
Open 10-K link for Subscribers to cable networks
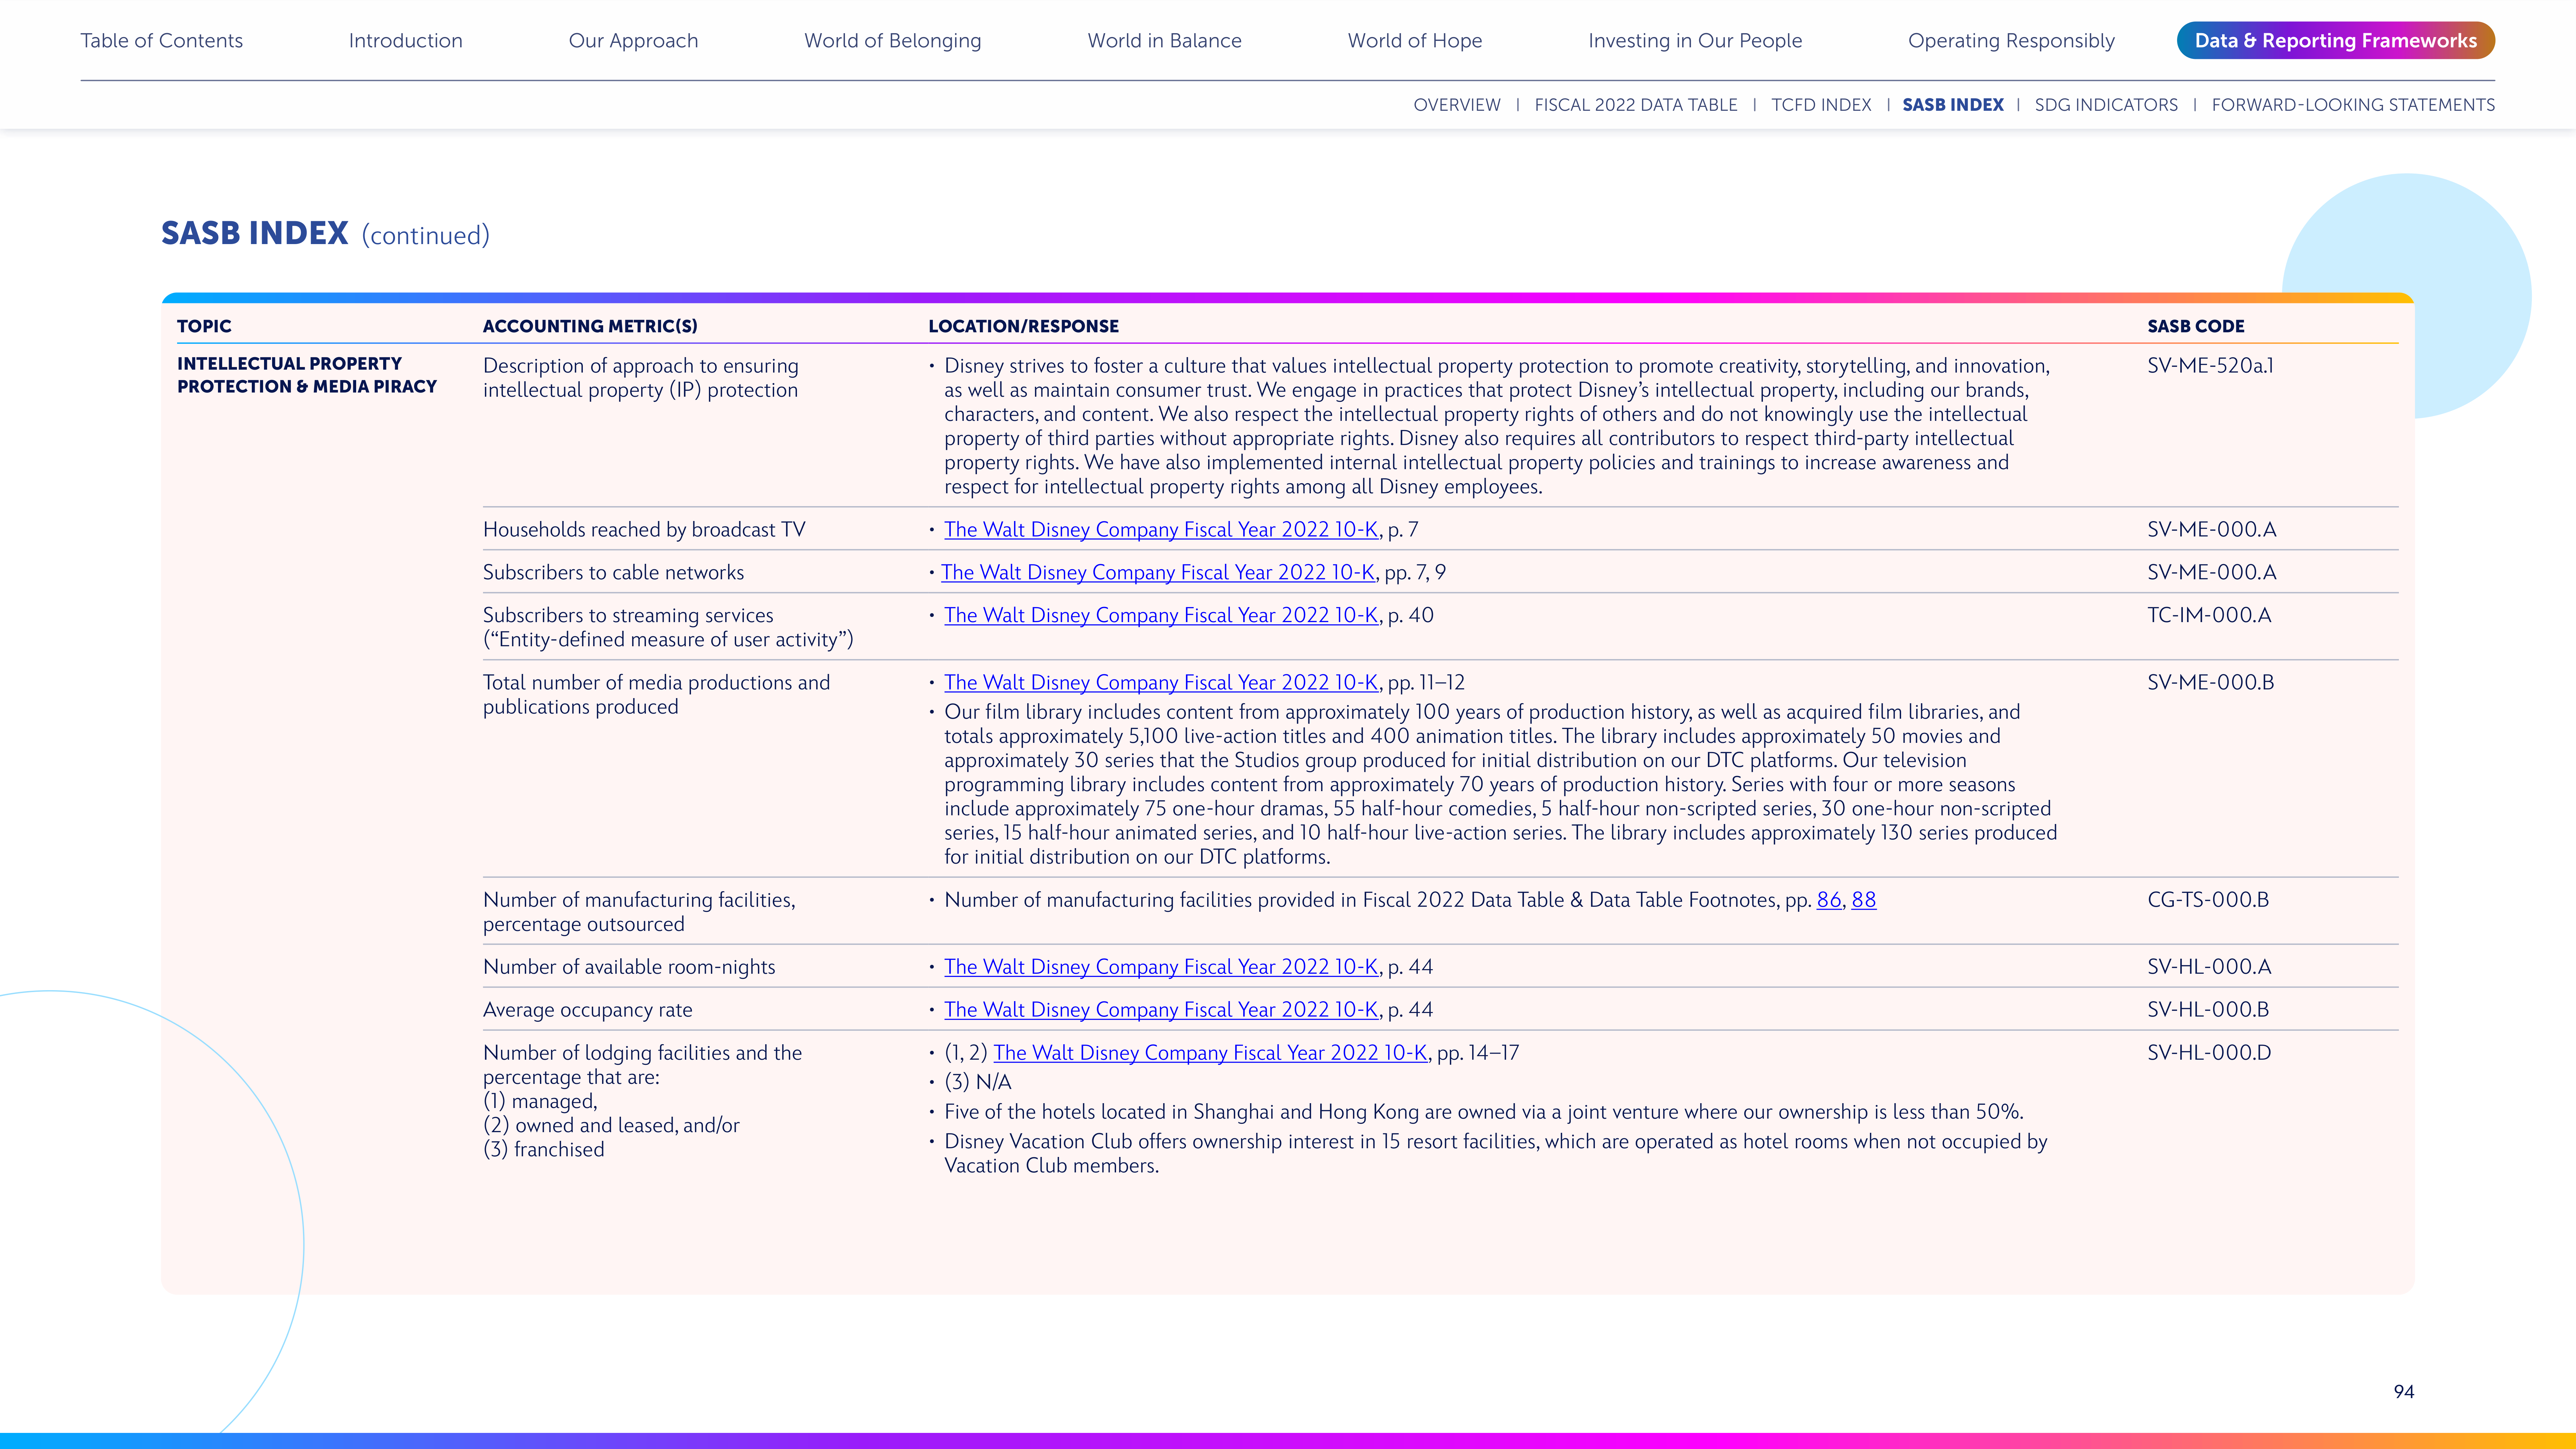1158,573
